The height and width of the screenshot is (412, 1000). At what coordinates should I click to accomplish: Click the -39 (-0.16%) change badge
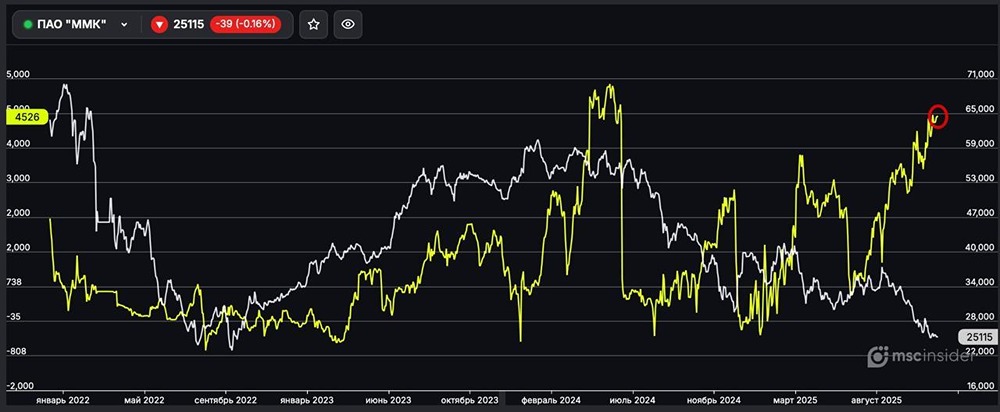pos(246,24)
